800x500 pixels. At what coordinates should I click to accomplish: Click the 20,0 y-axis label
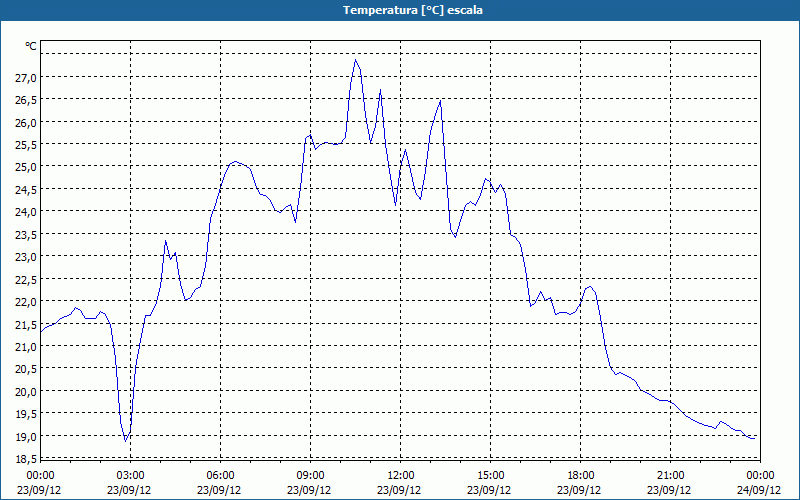click(x=26, y=391)
